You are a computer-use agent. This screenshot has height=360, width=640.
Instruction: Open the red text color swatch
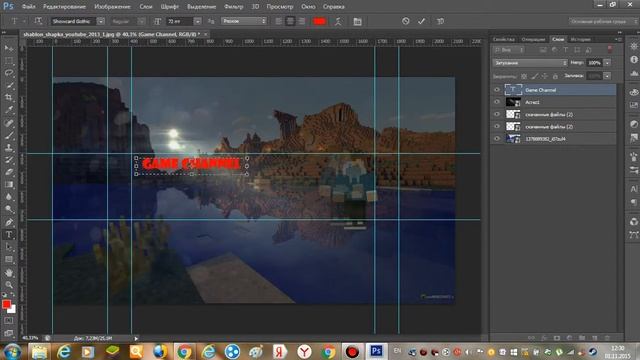tap(320, 21)
